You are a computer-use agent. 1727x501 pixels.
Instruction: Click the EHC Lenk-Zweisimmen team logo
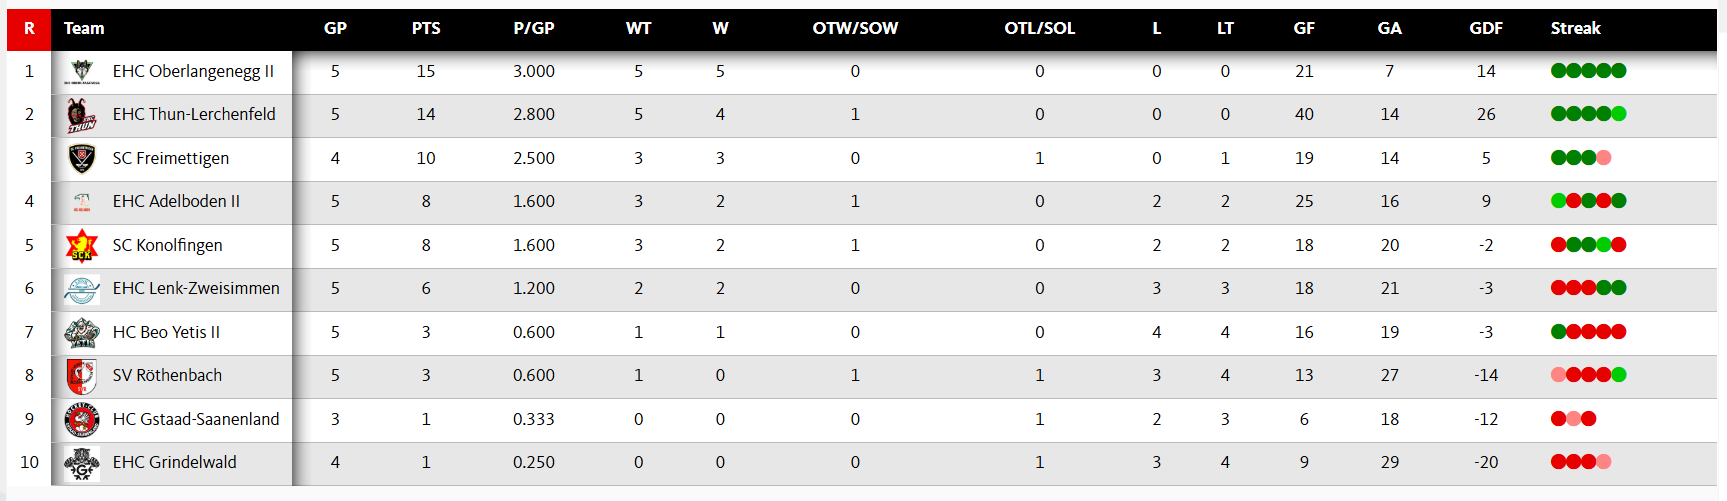(x=82, y=289)
